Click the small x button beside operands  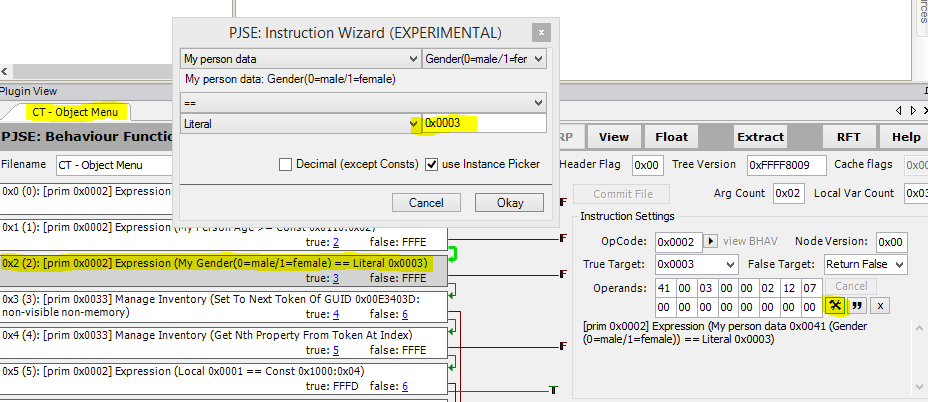pos(881,306)
